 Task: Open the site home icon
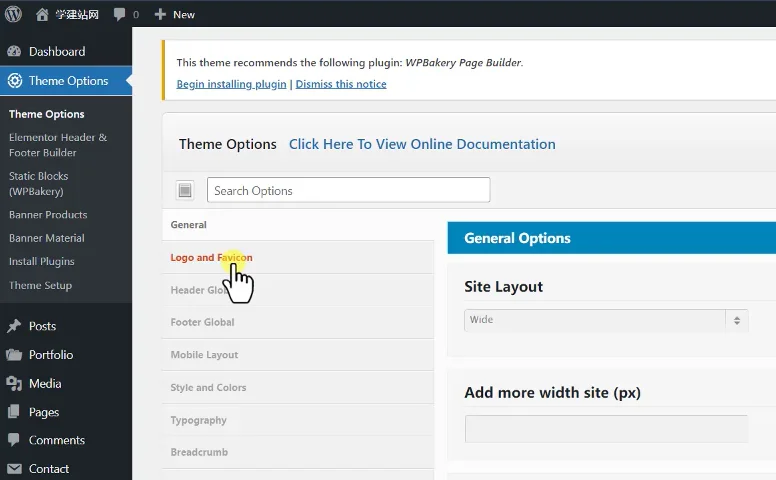[42, 14]
